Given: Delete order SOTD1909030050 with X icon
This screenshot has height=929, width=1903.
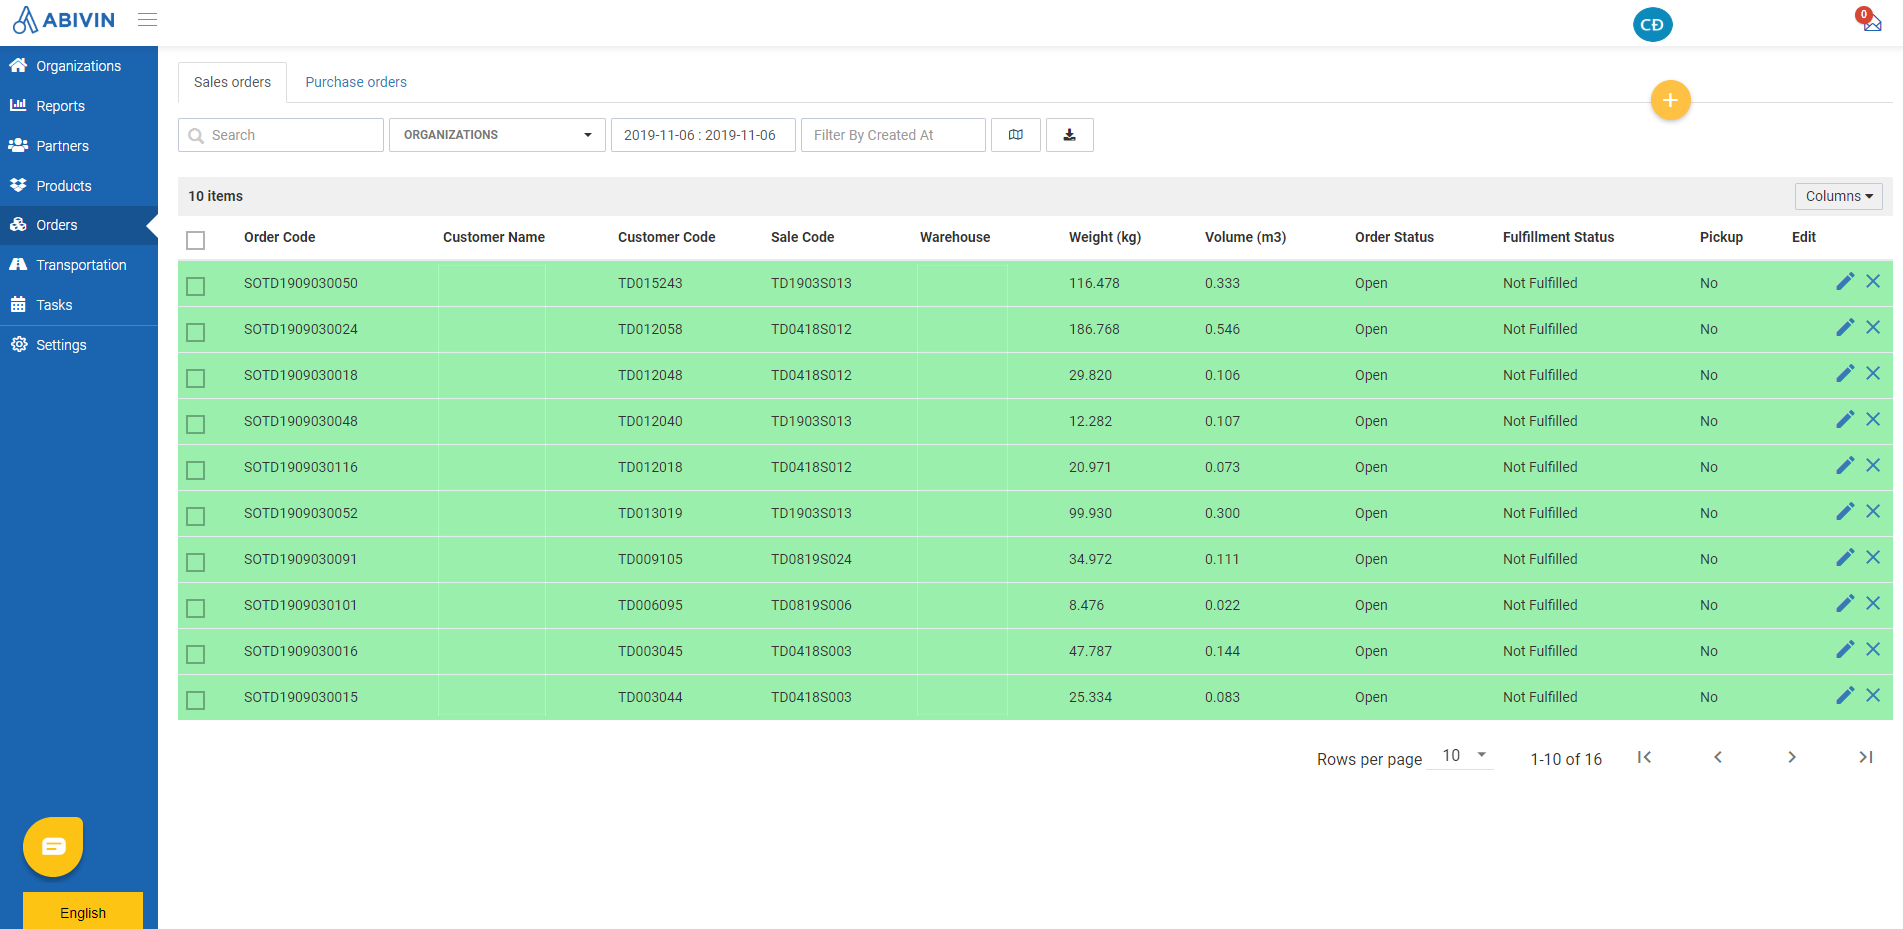Looking at the screenshot, I should click(1873, 282).
